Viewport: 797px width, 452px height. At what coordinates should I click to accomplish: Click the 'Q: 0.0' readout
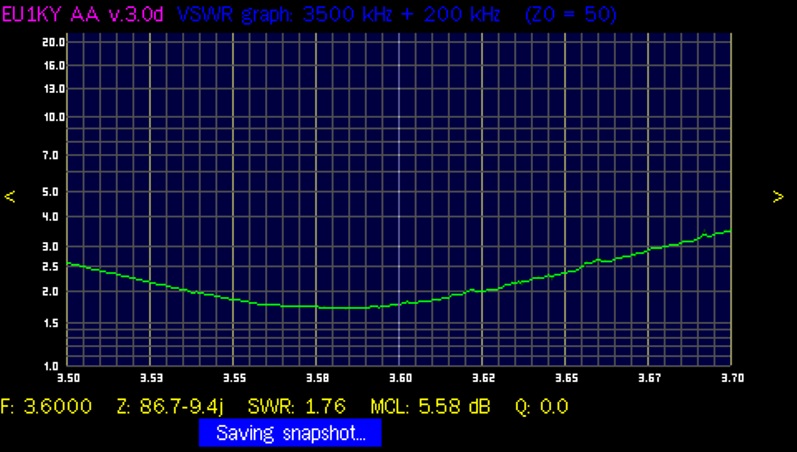(541, 406)
